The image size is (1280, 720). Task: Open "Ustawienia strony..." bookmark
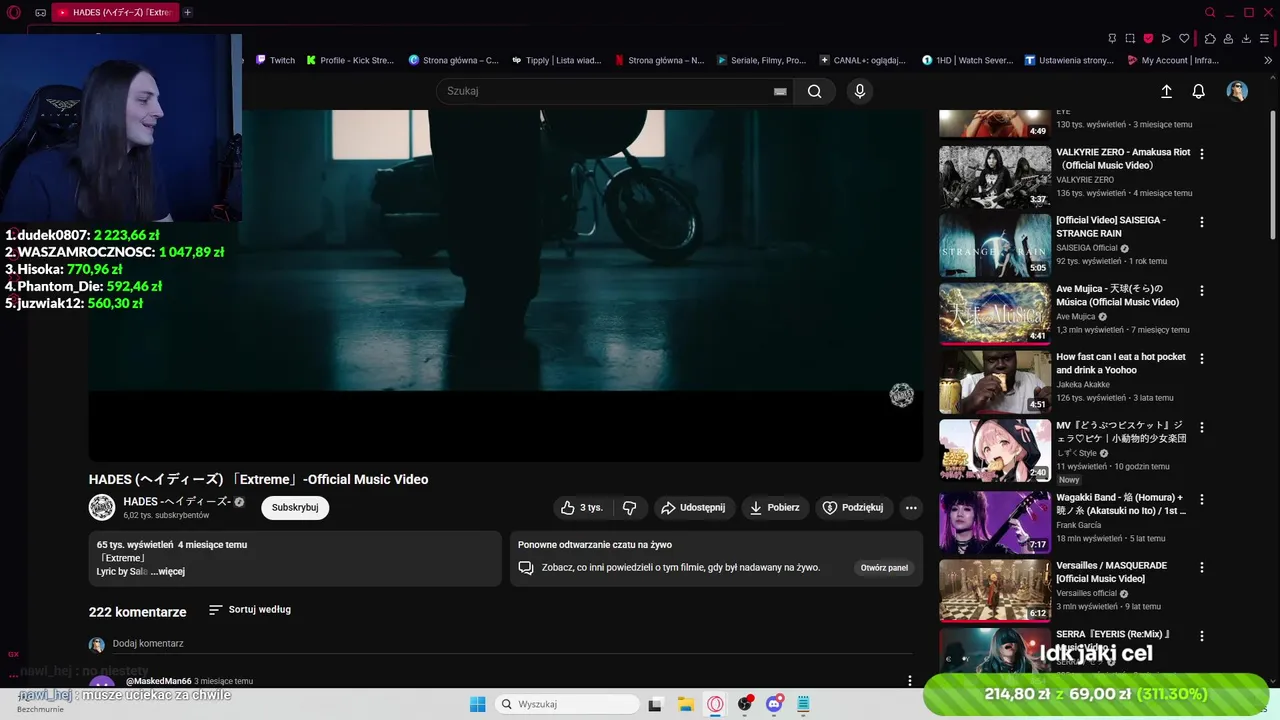(x=1069, y=60)
